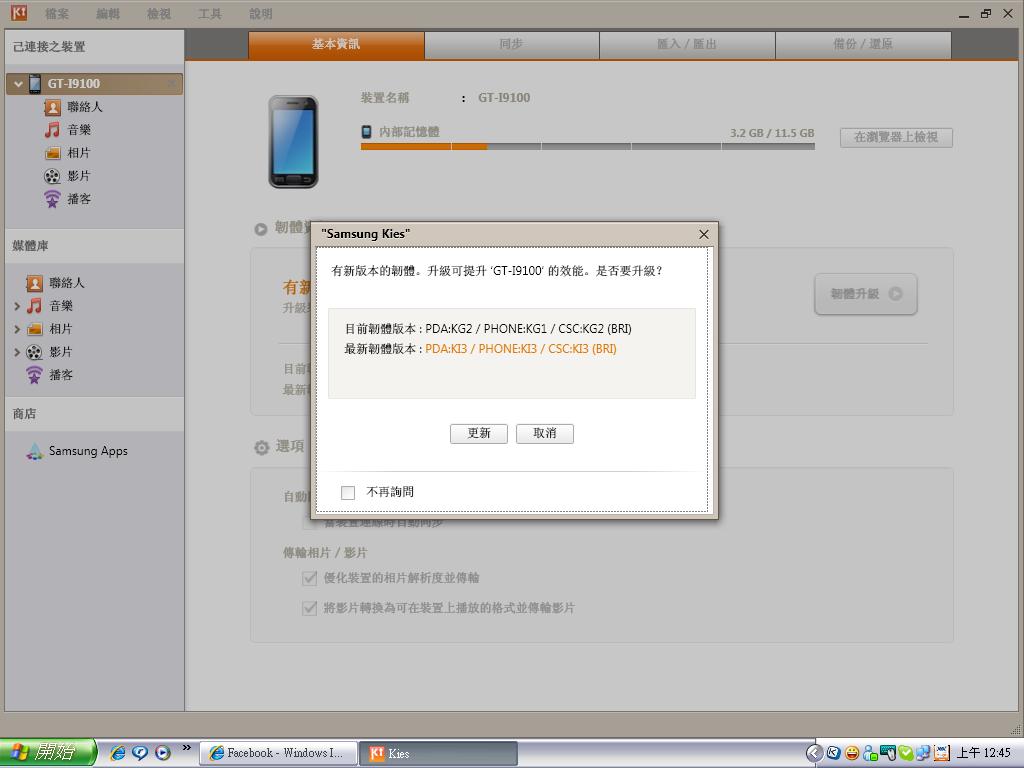
Task: Open the 編輯 menu
Action: pos(108,14)
